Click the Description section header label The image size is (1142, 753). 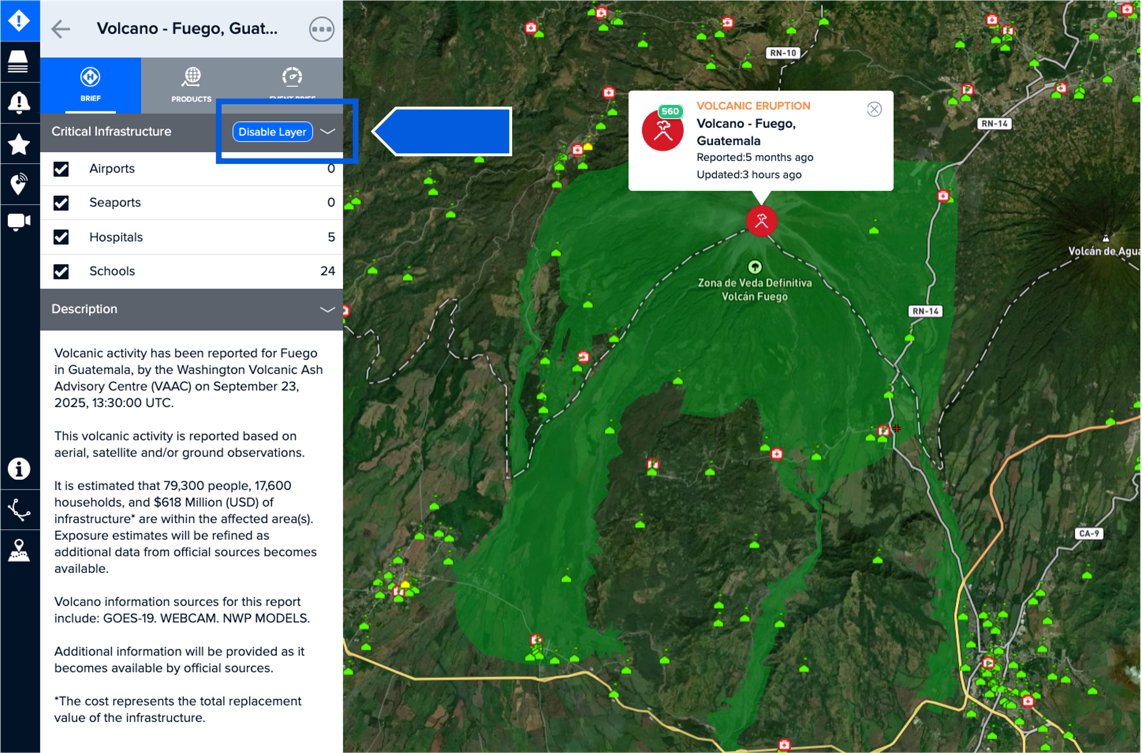pyautogui.click(x=84, y=310)
